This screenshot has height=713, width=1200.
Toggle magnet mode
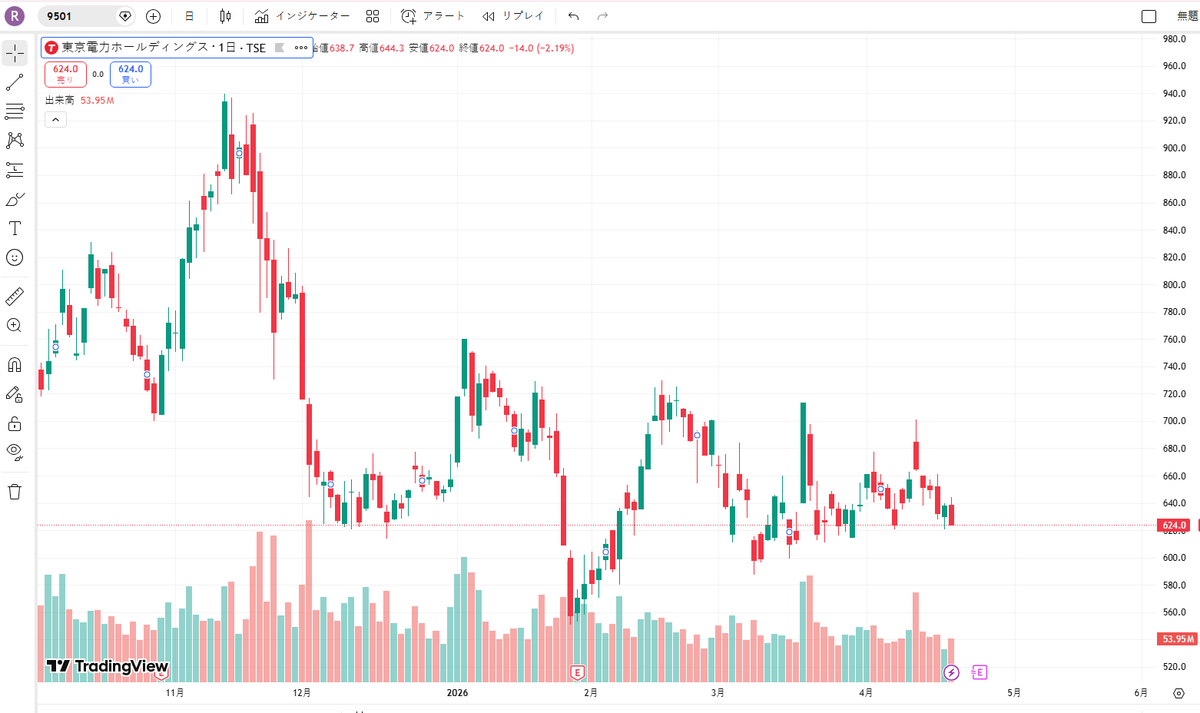pyautogui.click(x=15, y=364)
